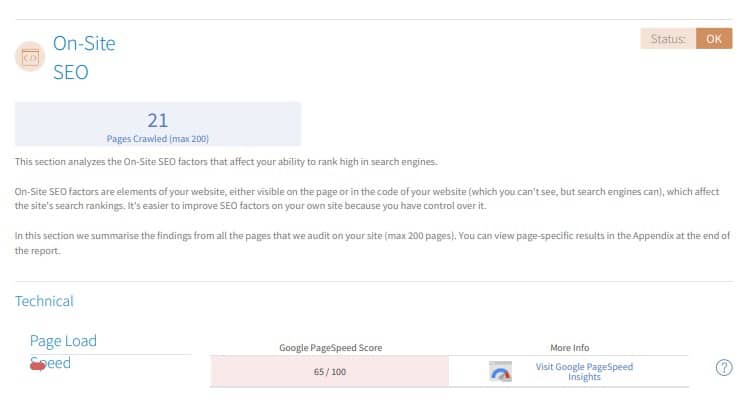Click the More Info column header
The width and height of the screenshot is (756, 402).
coord(569,348)
